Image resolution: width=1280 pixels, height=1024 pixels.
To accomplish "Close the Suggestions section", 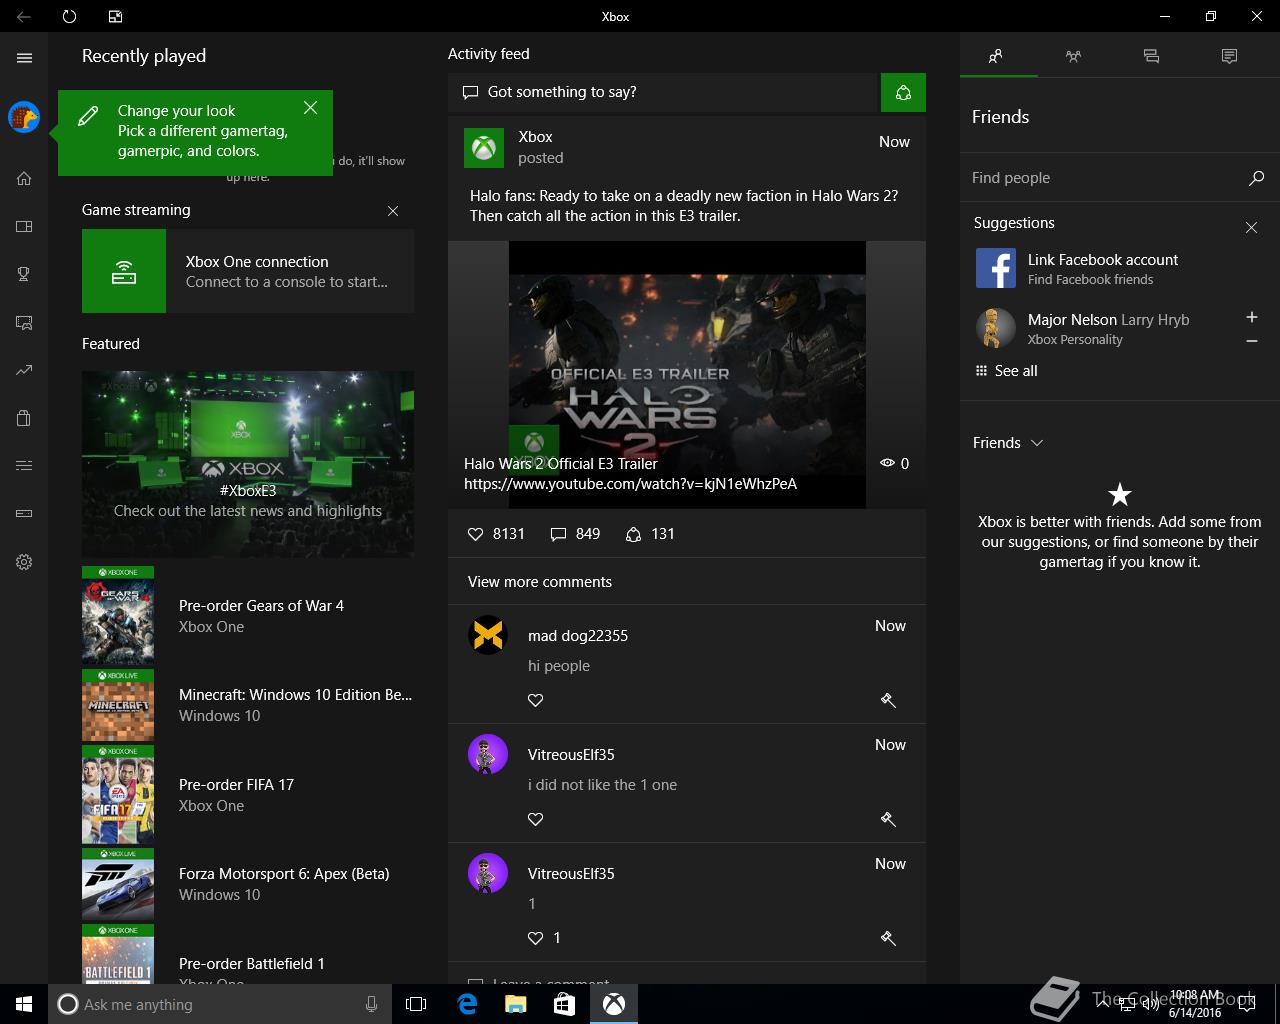I will click(x=1251, y=228).
